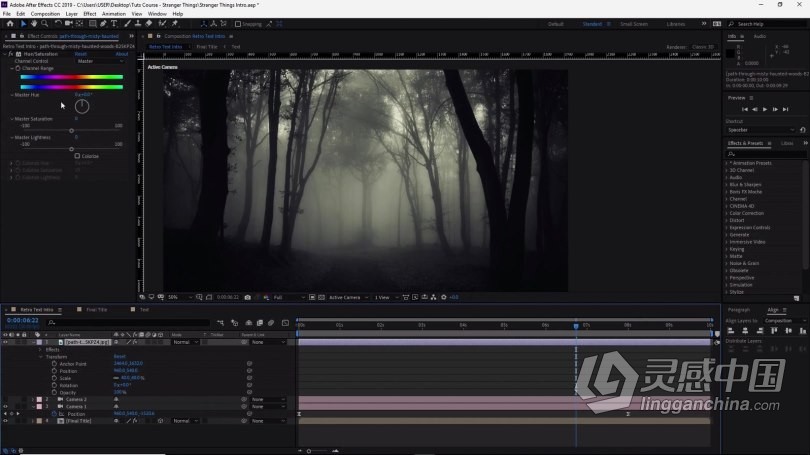Select the Type tool

115,24
